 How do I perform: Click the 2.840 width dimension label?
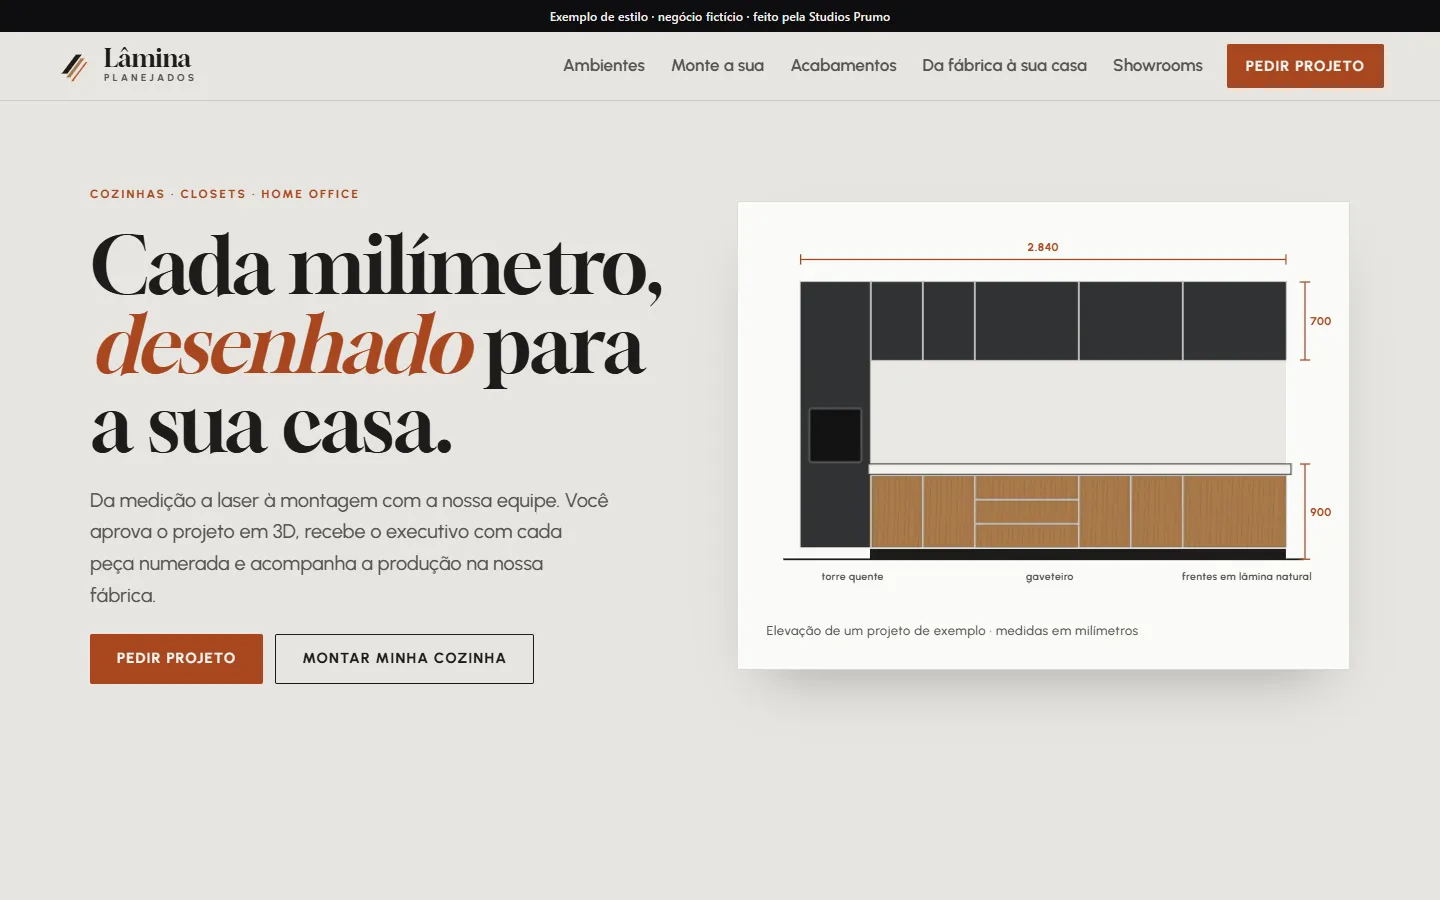1043,247
